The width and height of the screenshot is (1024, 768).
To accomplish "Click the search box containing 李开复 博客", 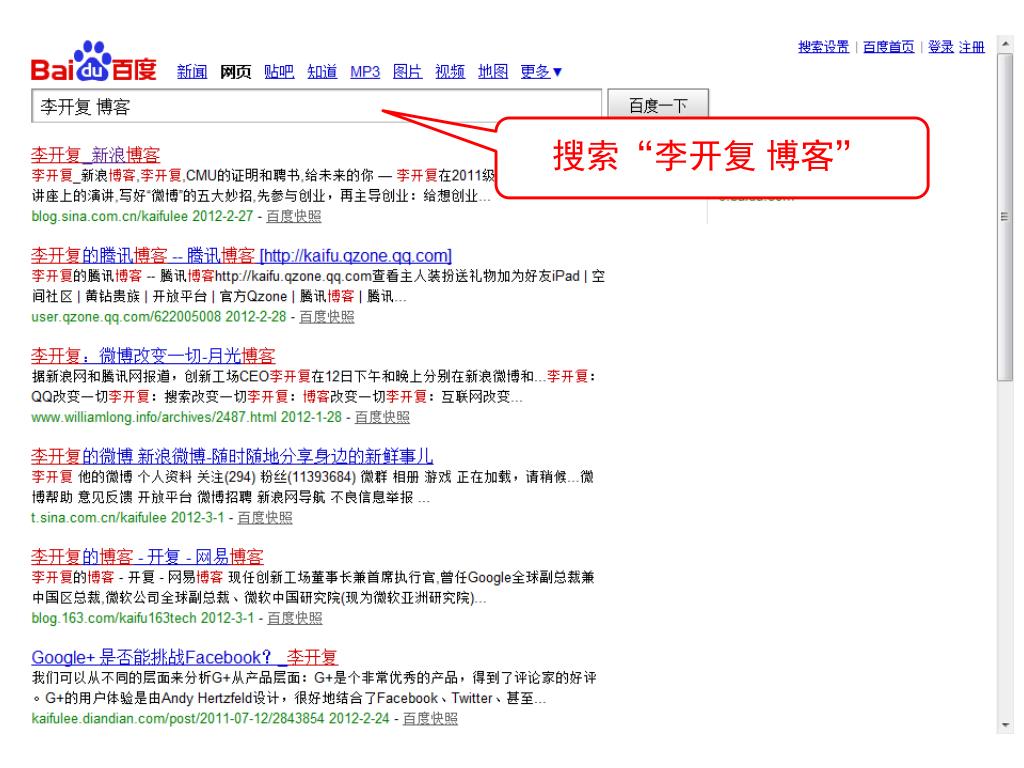I will pos(316,106).
